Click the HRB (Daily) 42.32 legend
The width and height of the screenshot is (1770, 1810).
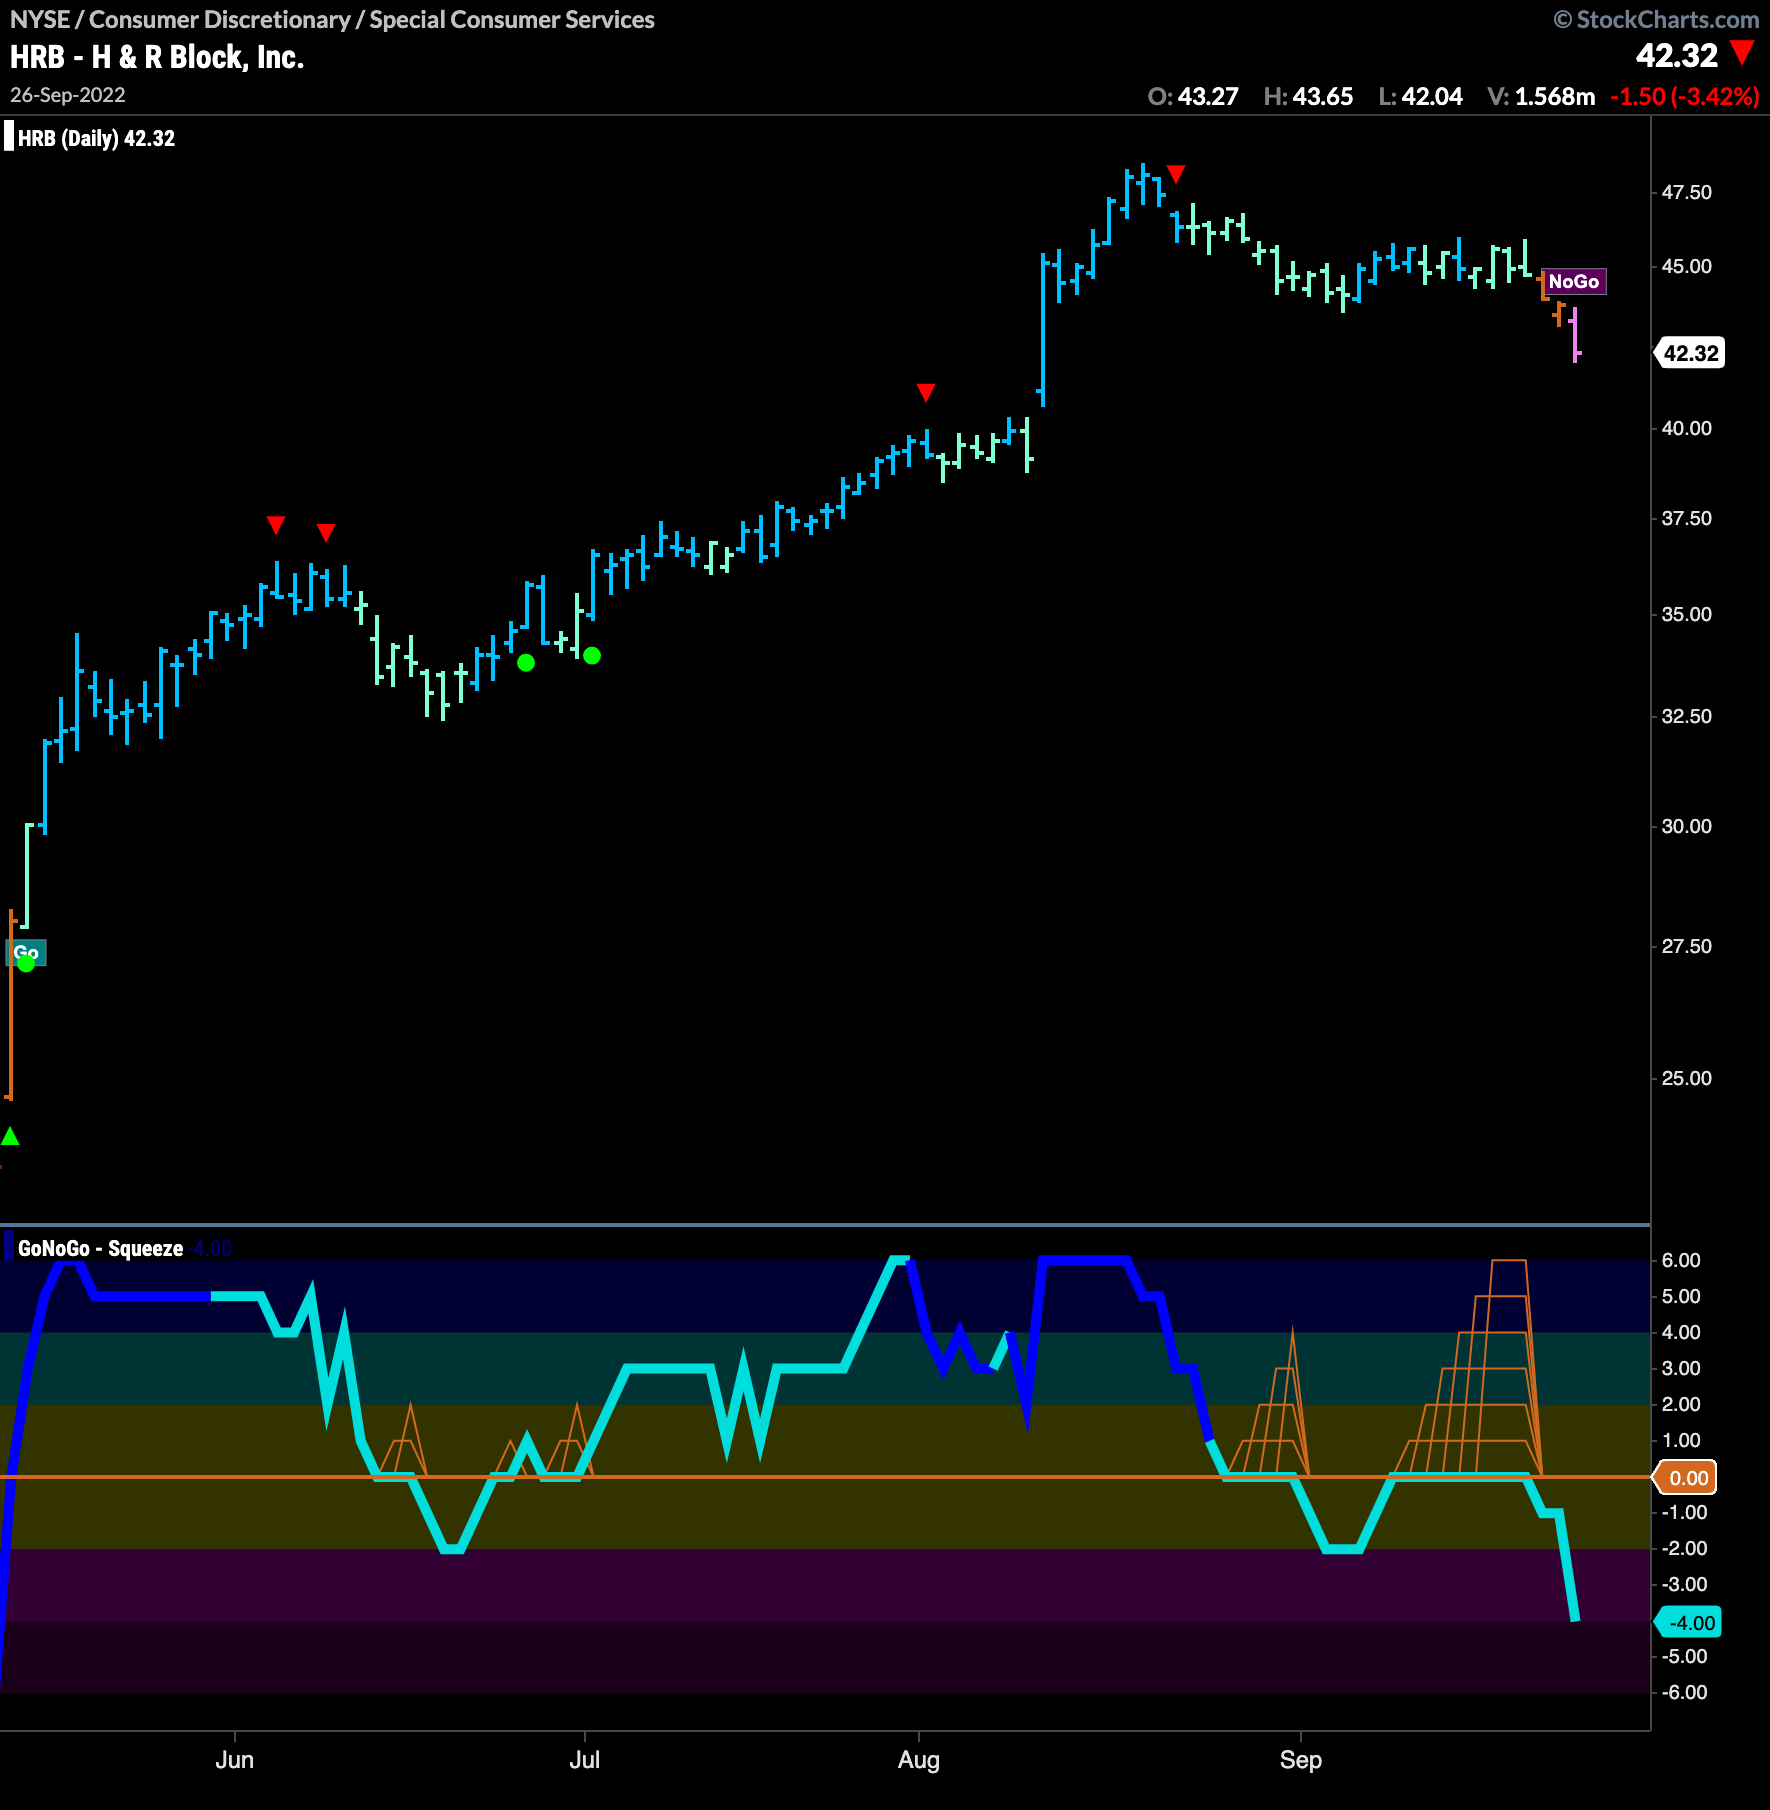point(96,138)
